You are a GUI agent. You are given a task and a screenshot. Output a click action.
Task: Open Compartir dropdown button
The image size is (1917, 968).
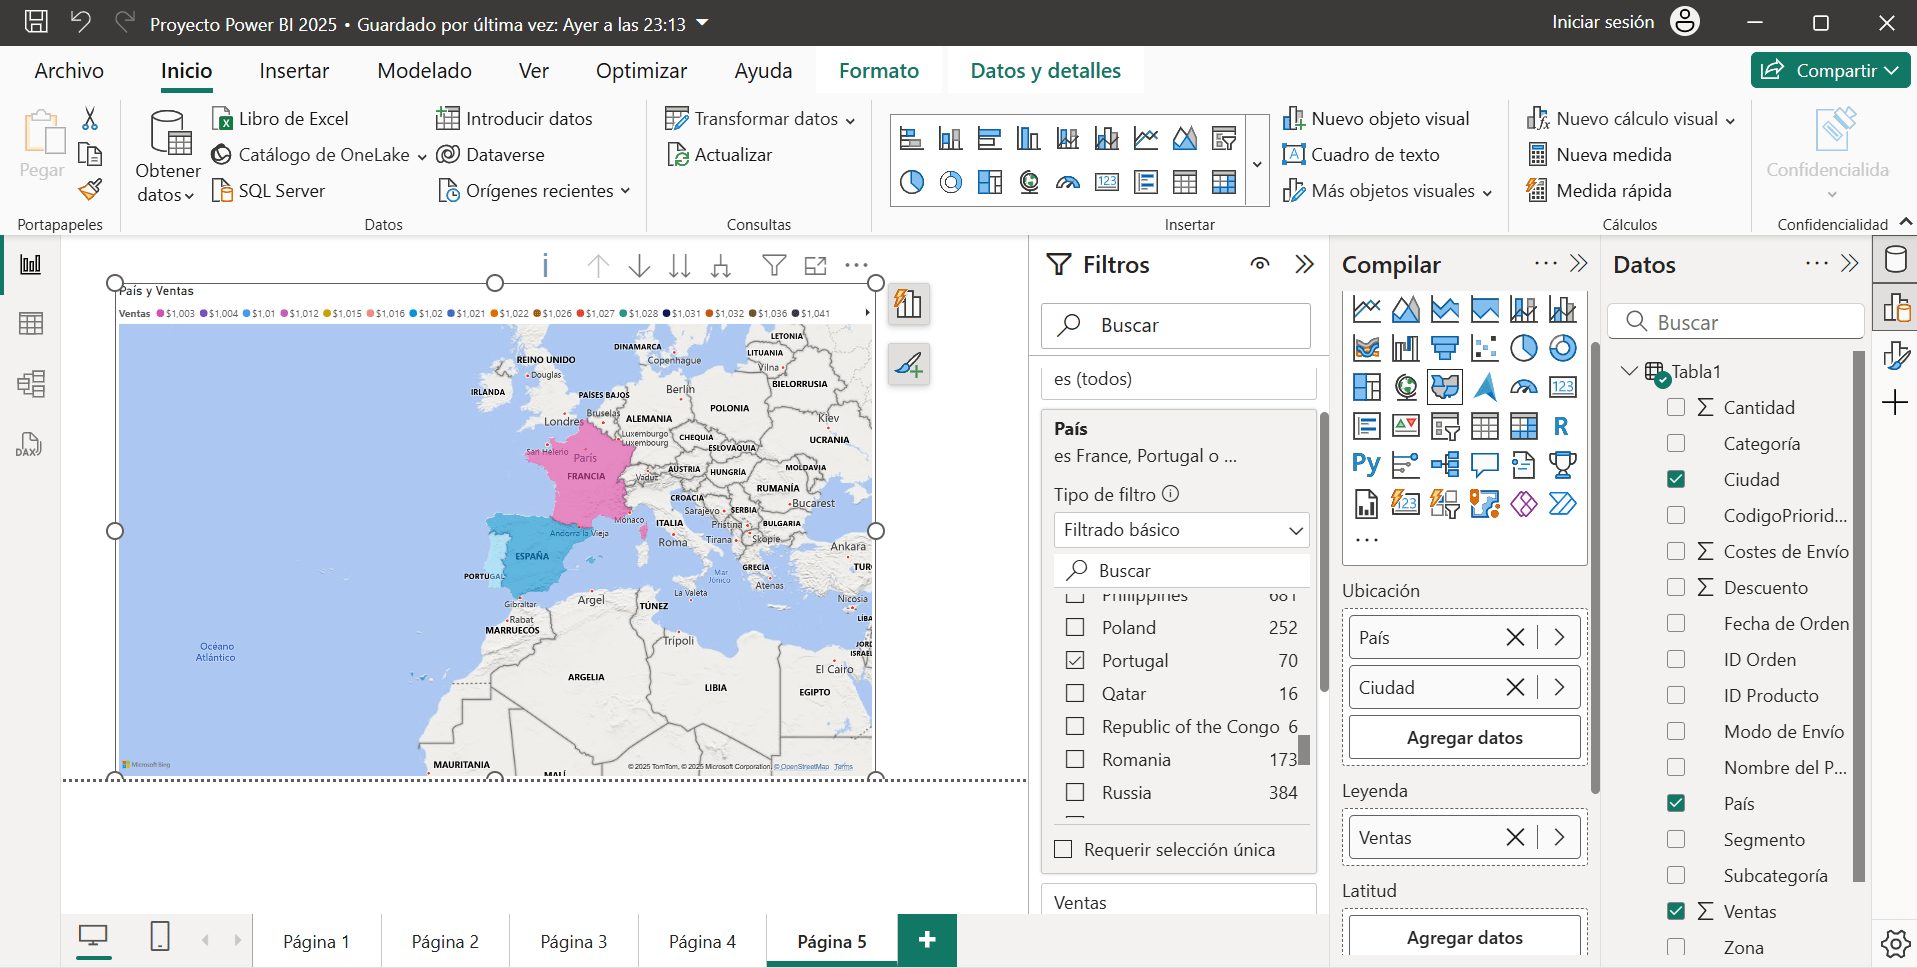(x=1830, y=70)
